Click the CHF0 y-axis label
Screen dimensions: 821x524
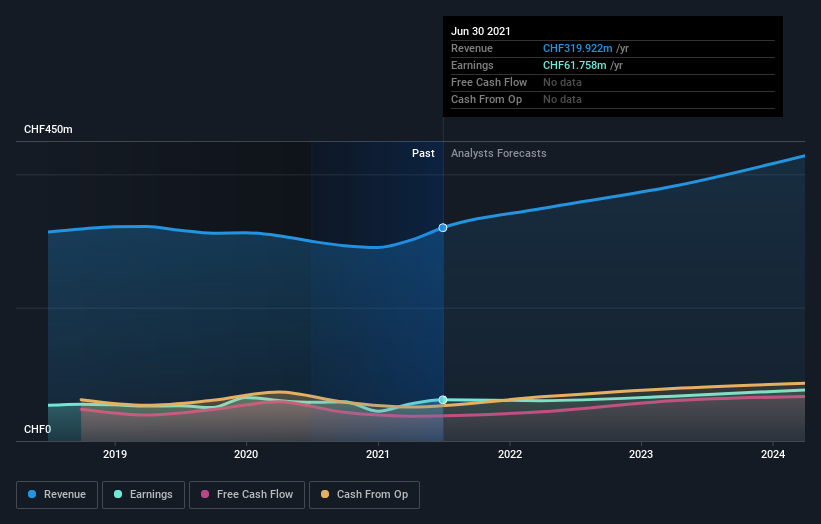[x=38, y=429]
